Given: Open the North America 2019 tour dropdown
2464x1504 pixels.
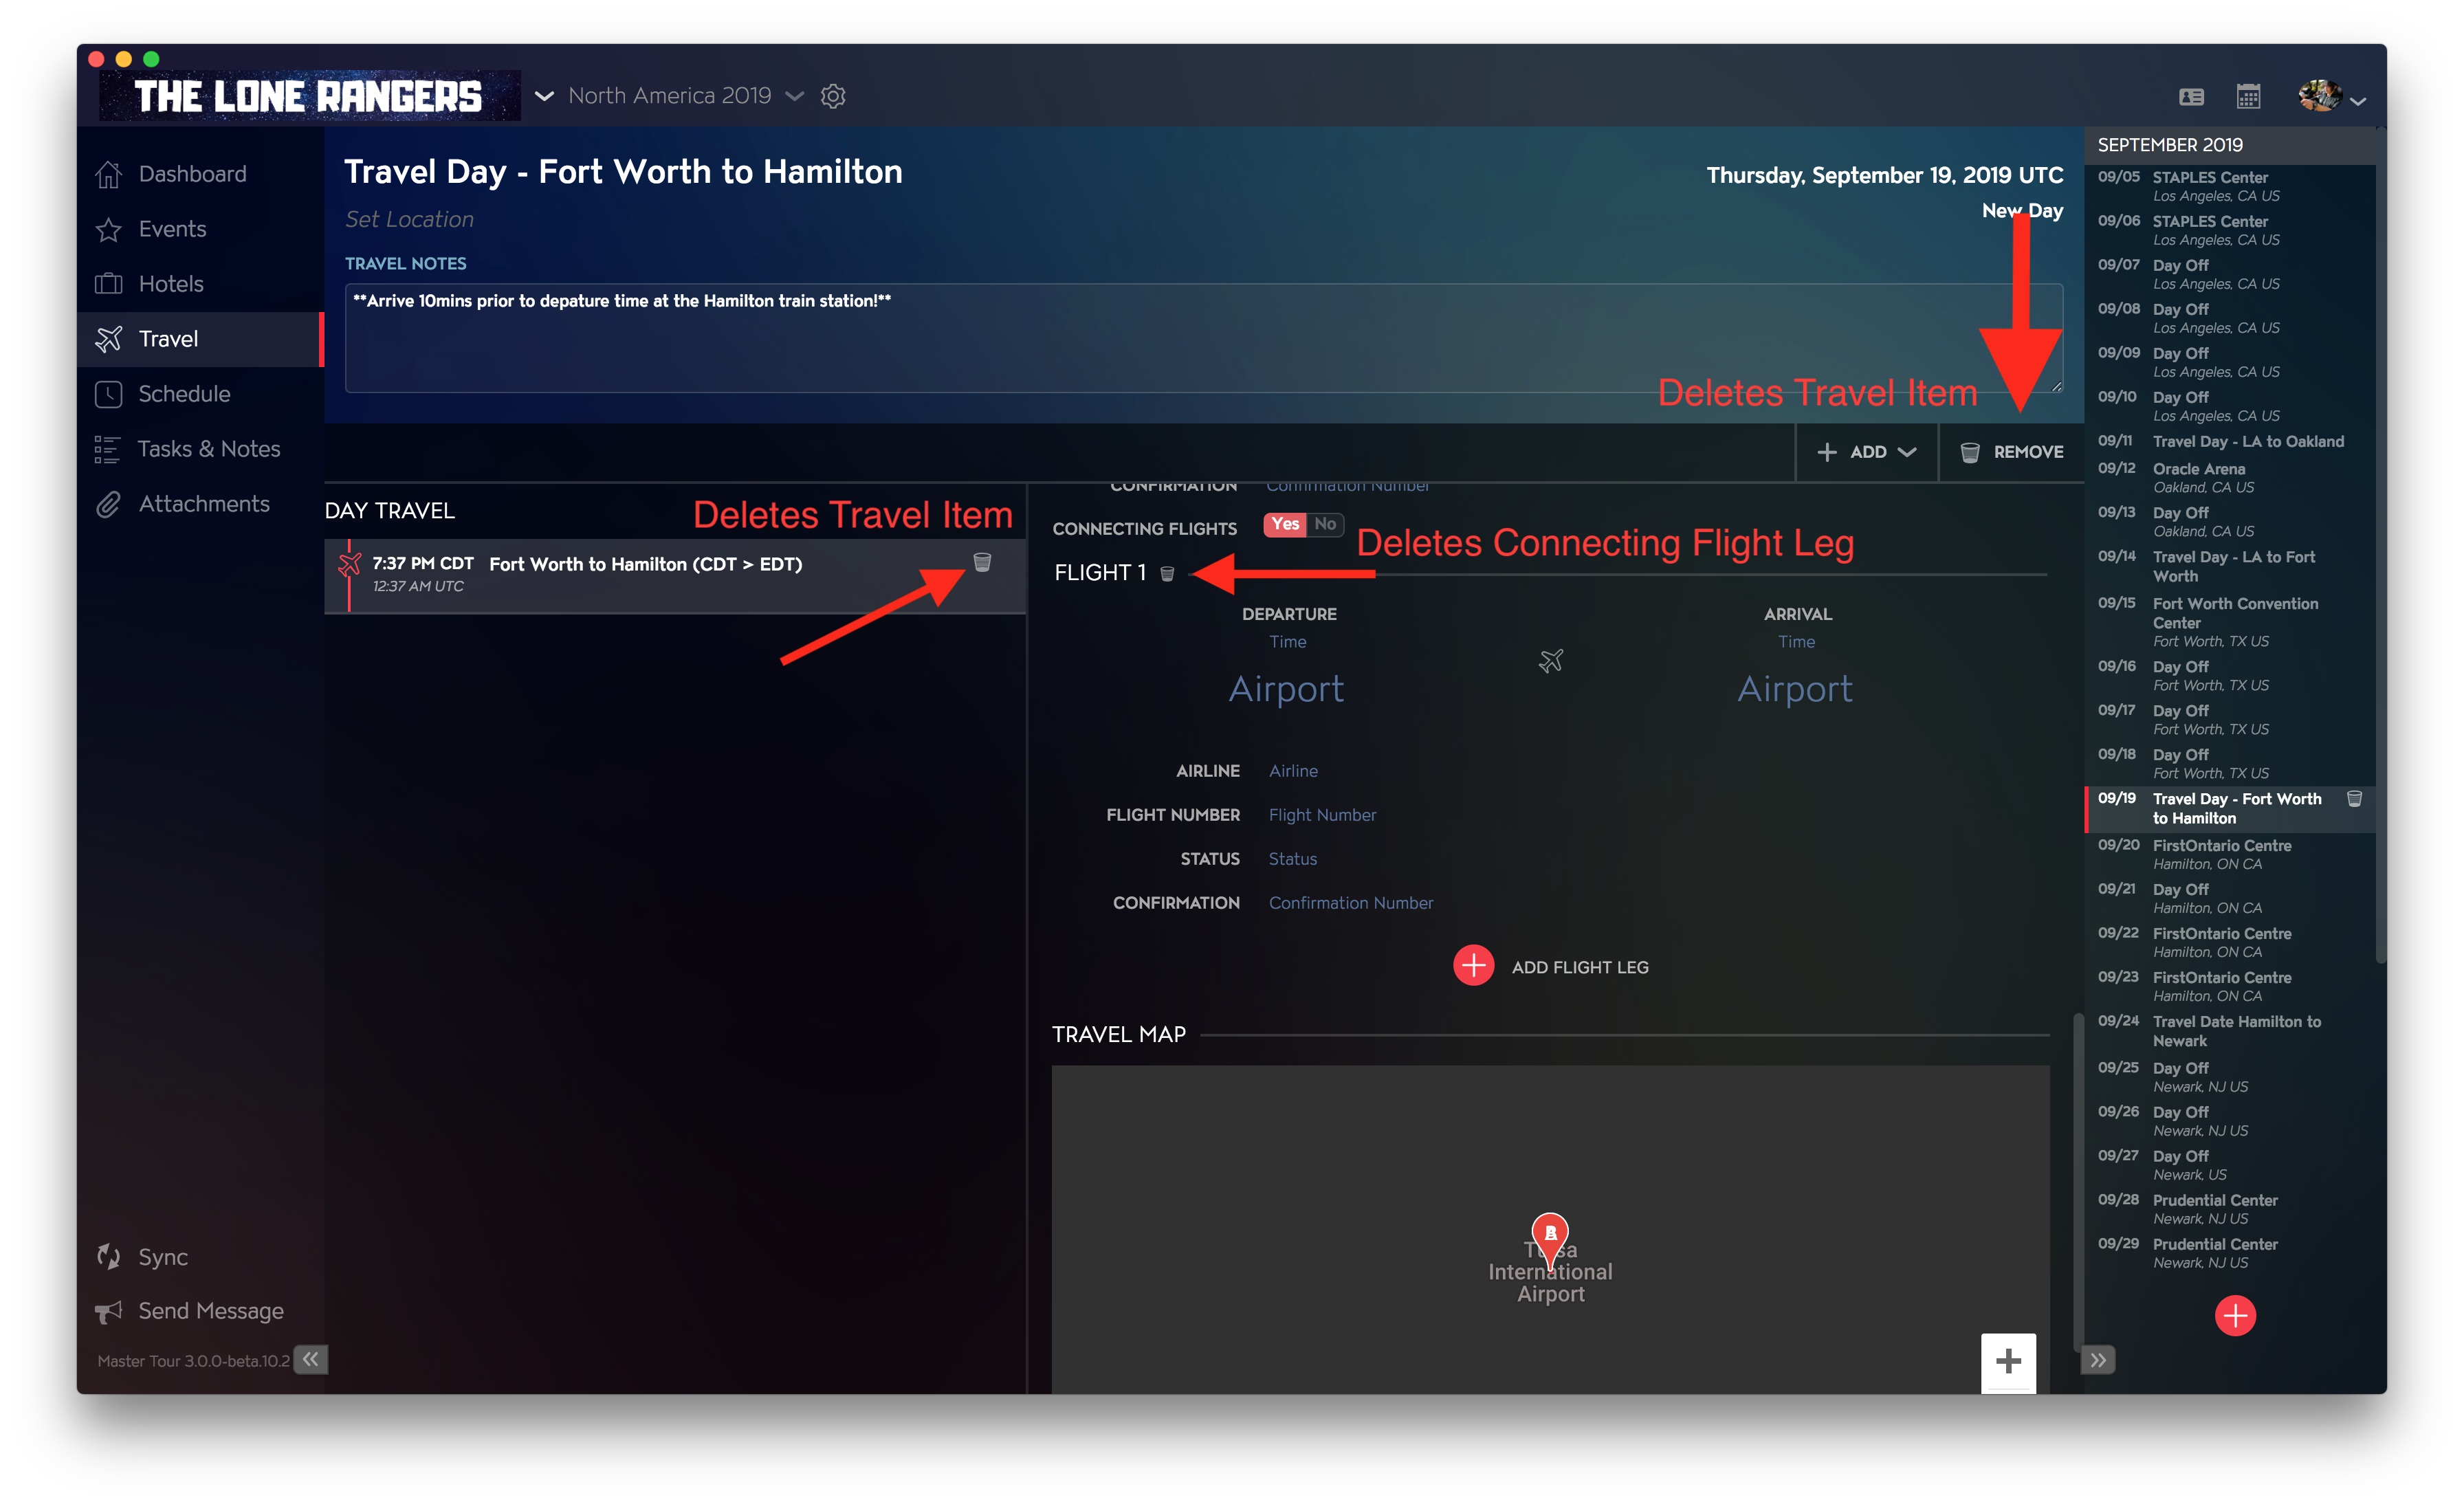Looking at the screenshot, I should 685,96.
